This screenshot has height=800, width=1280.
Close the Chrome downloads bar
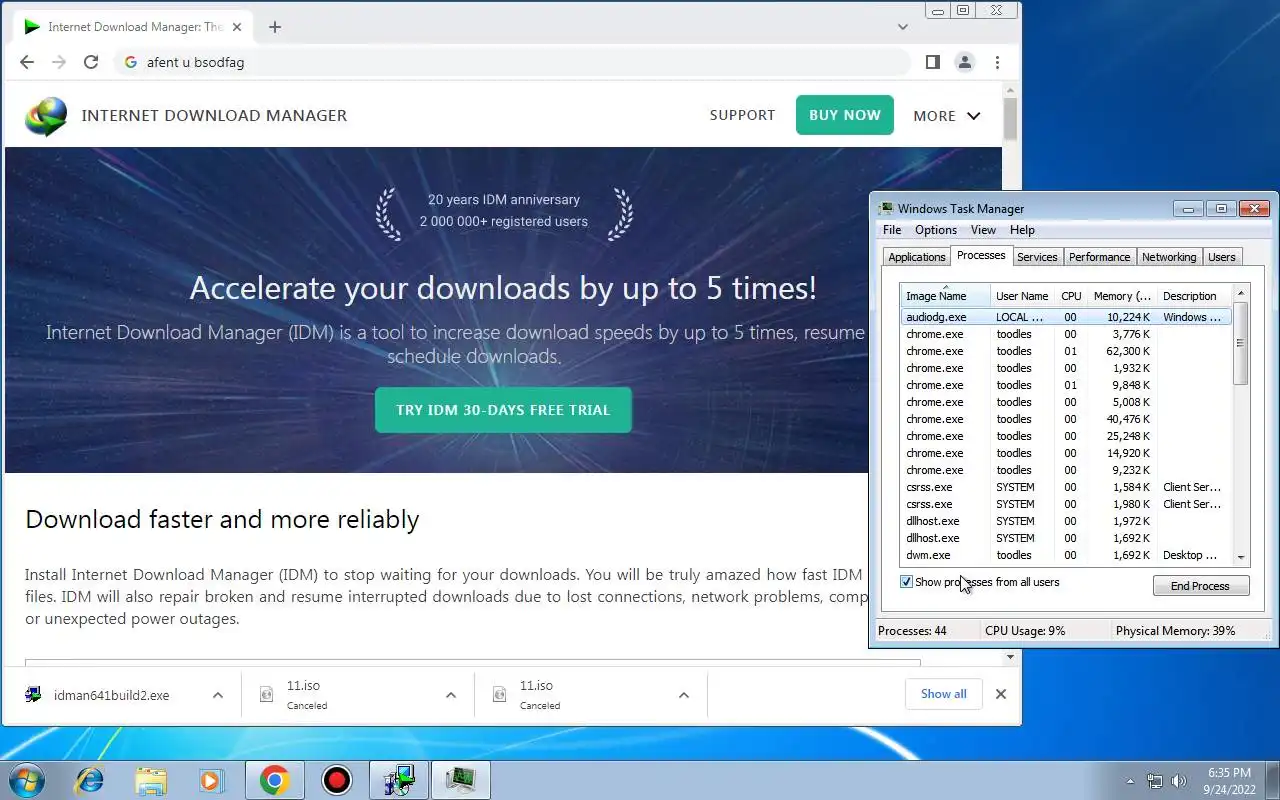coord(1001,694)
